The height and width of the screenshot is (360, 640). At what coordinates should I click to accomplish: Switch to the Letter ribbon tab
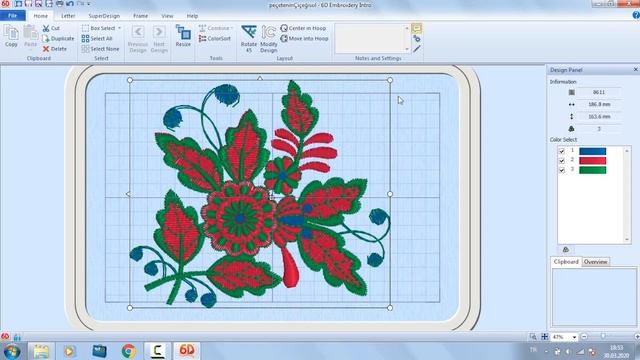pos(68,16)
